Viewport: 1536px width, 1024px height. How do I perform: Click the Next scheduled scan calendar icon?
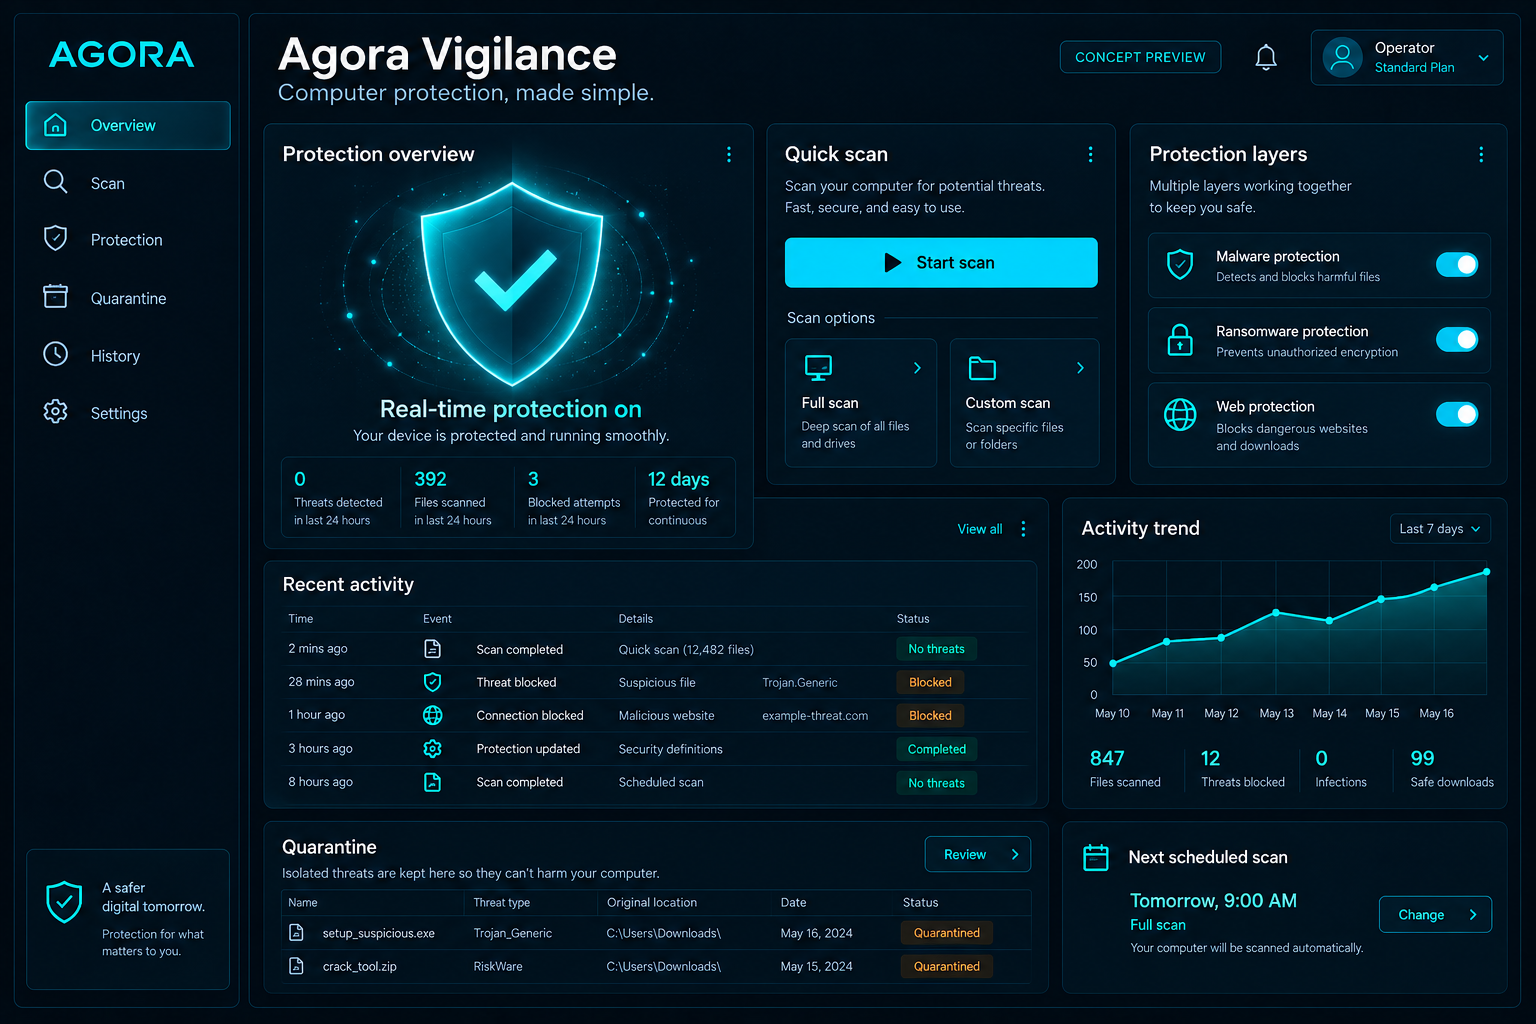(x=1096, y=858)
